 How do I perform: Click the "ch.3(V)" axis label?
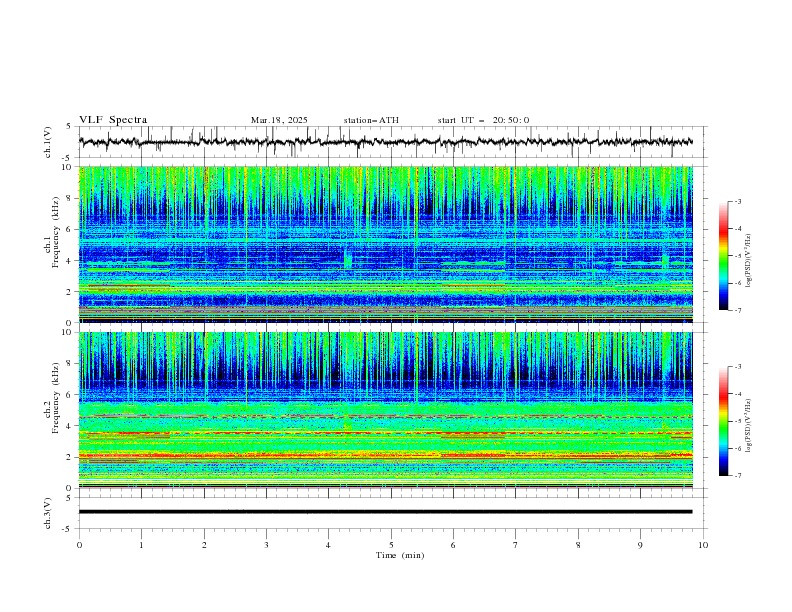[x=47, y=513]
